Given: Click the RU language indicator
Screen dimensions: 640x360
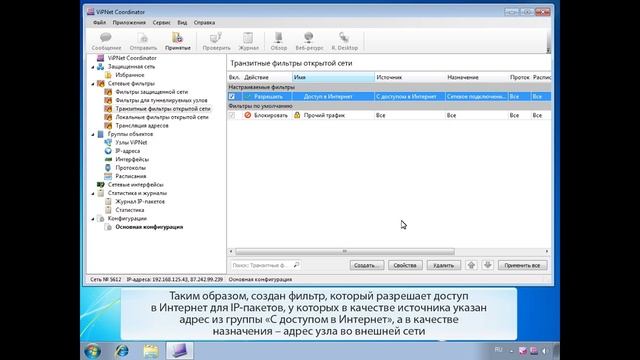Looking at the screenshot, I should [x=498, y=350].
